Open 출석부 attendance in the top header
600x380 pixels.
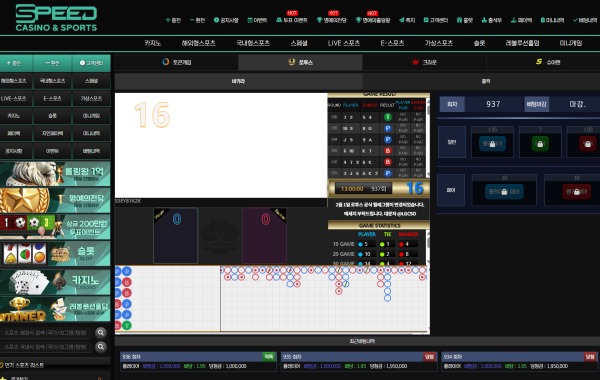tap(492, 20)
